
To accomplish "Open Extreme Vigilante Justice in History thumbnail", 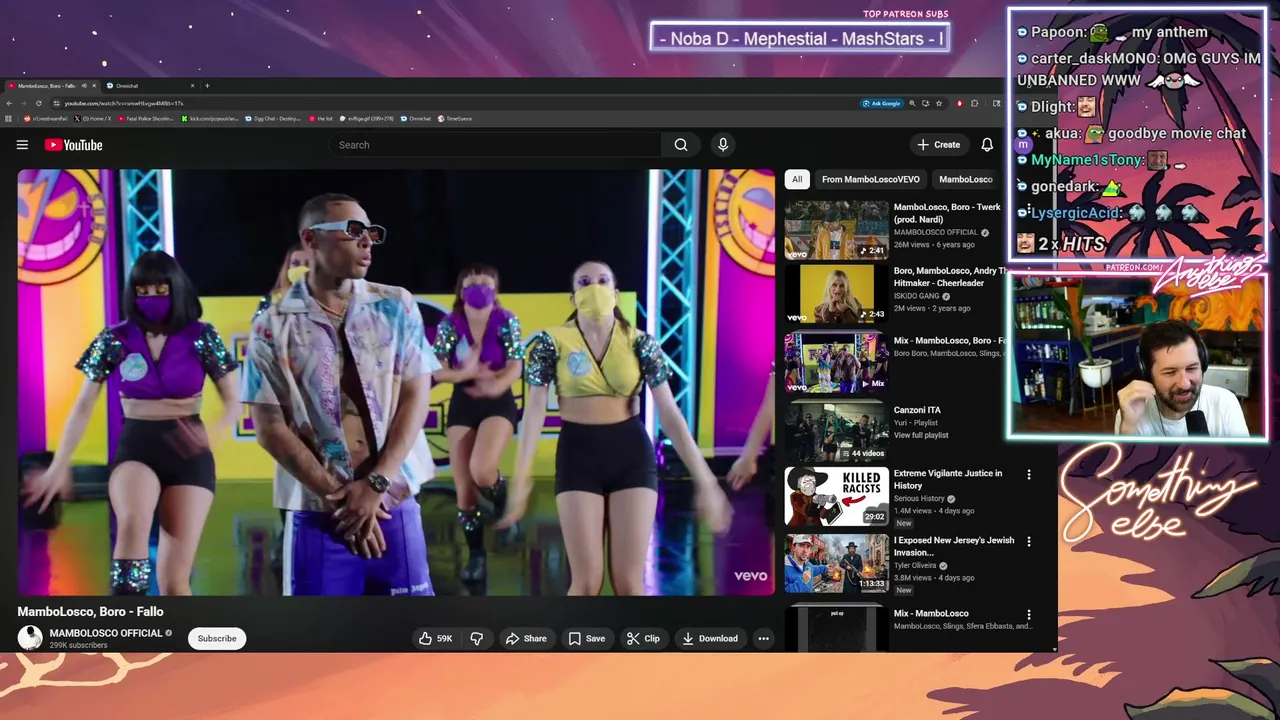I will click(x=836, y=497).
